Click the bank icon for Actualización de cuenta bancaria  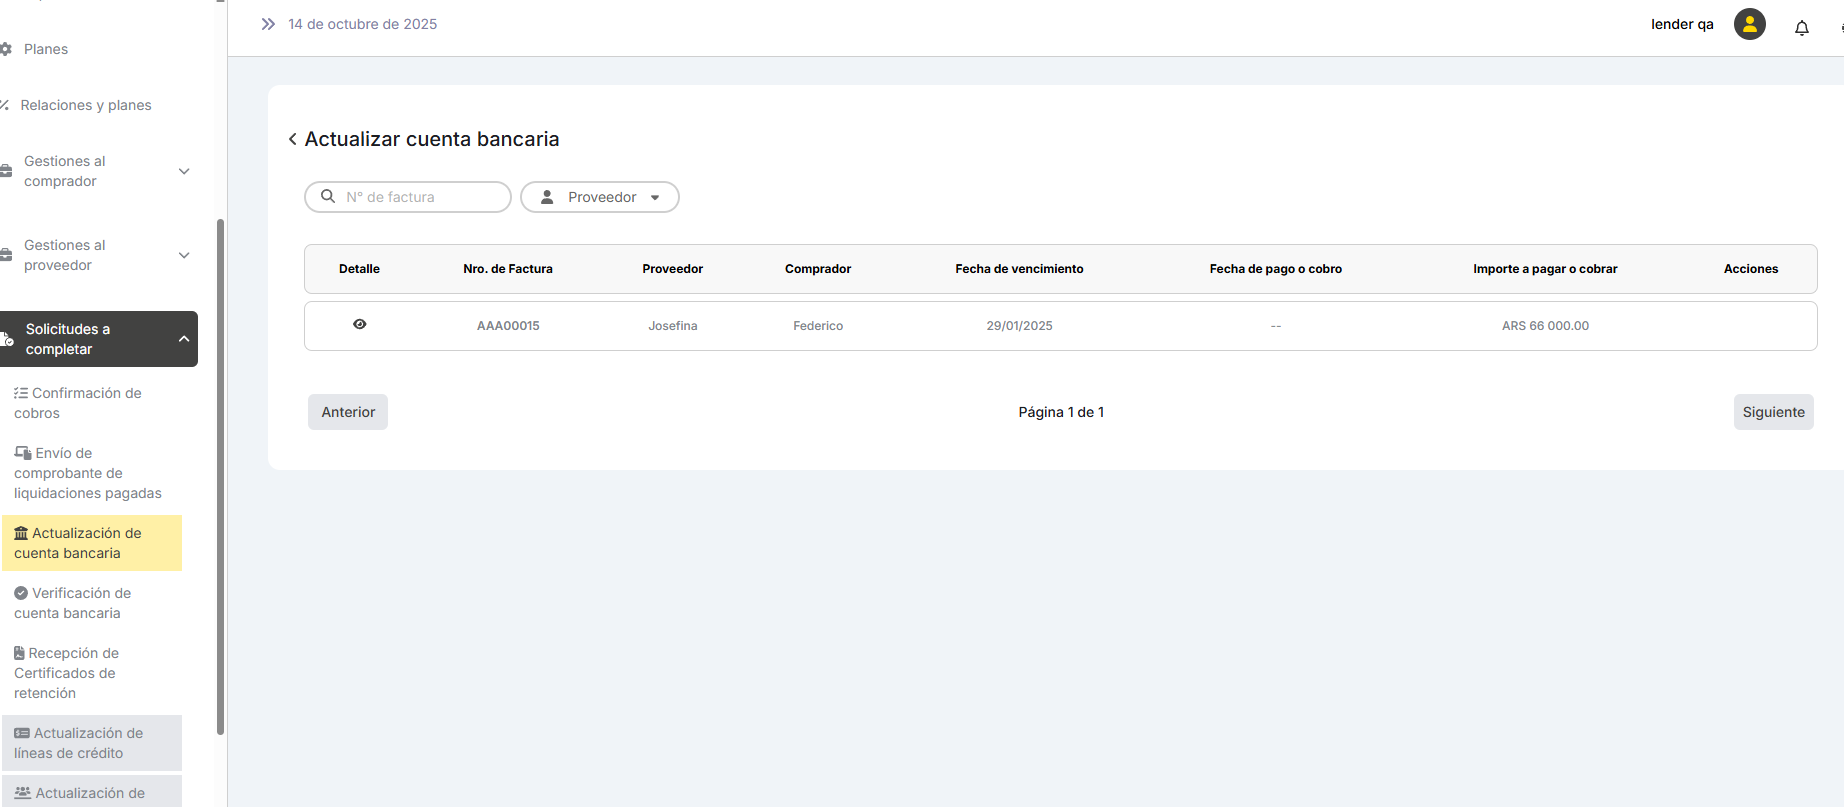[21, 533]
